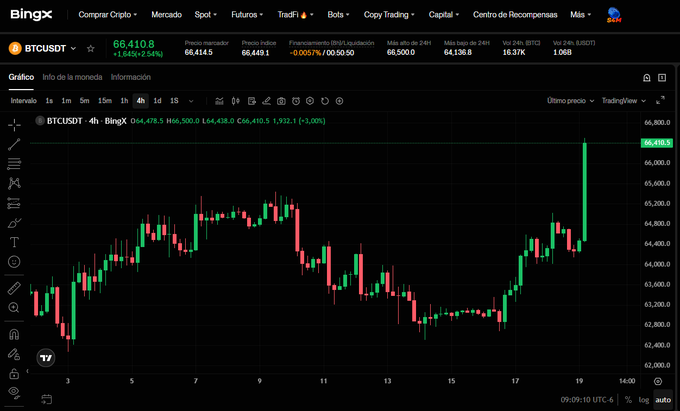Select the 15m interval
This screenshot has height=411, width=680.
click(105, 101)
